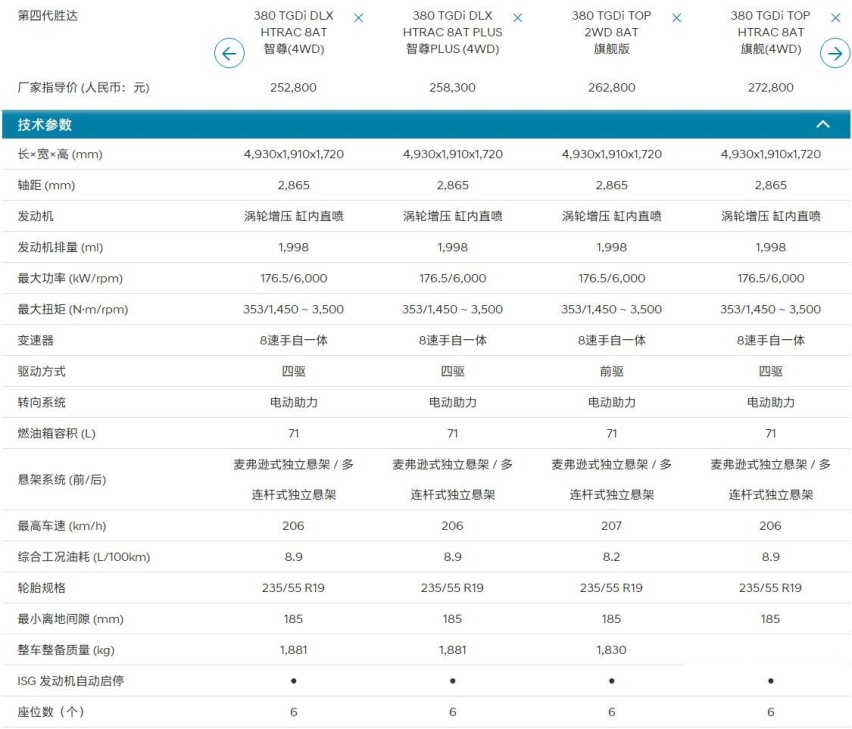Click the 悬架系统 (前/后) row label
The height and width of the screenshot is (729, 852).
pos(62,480)
